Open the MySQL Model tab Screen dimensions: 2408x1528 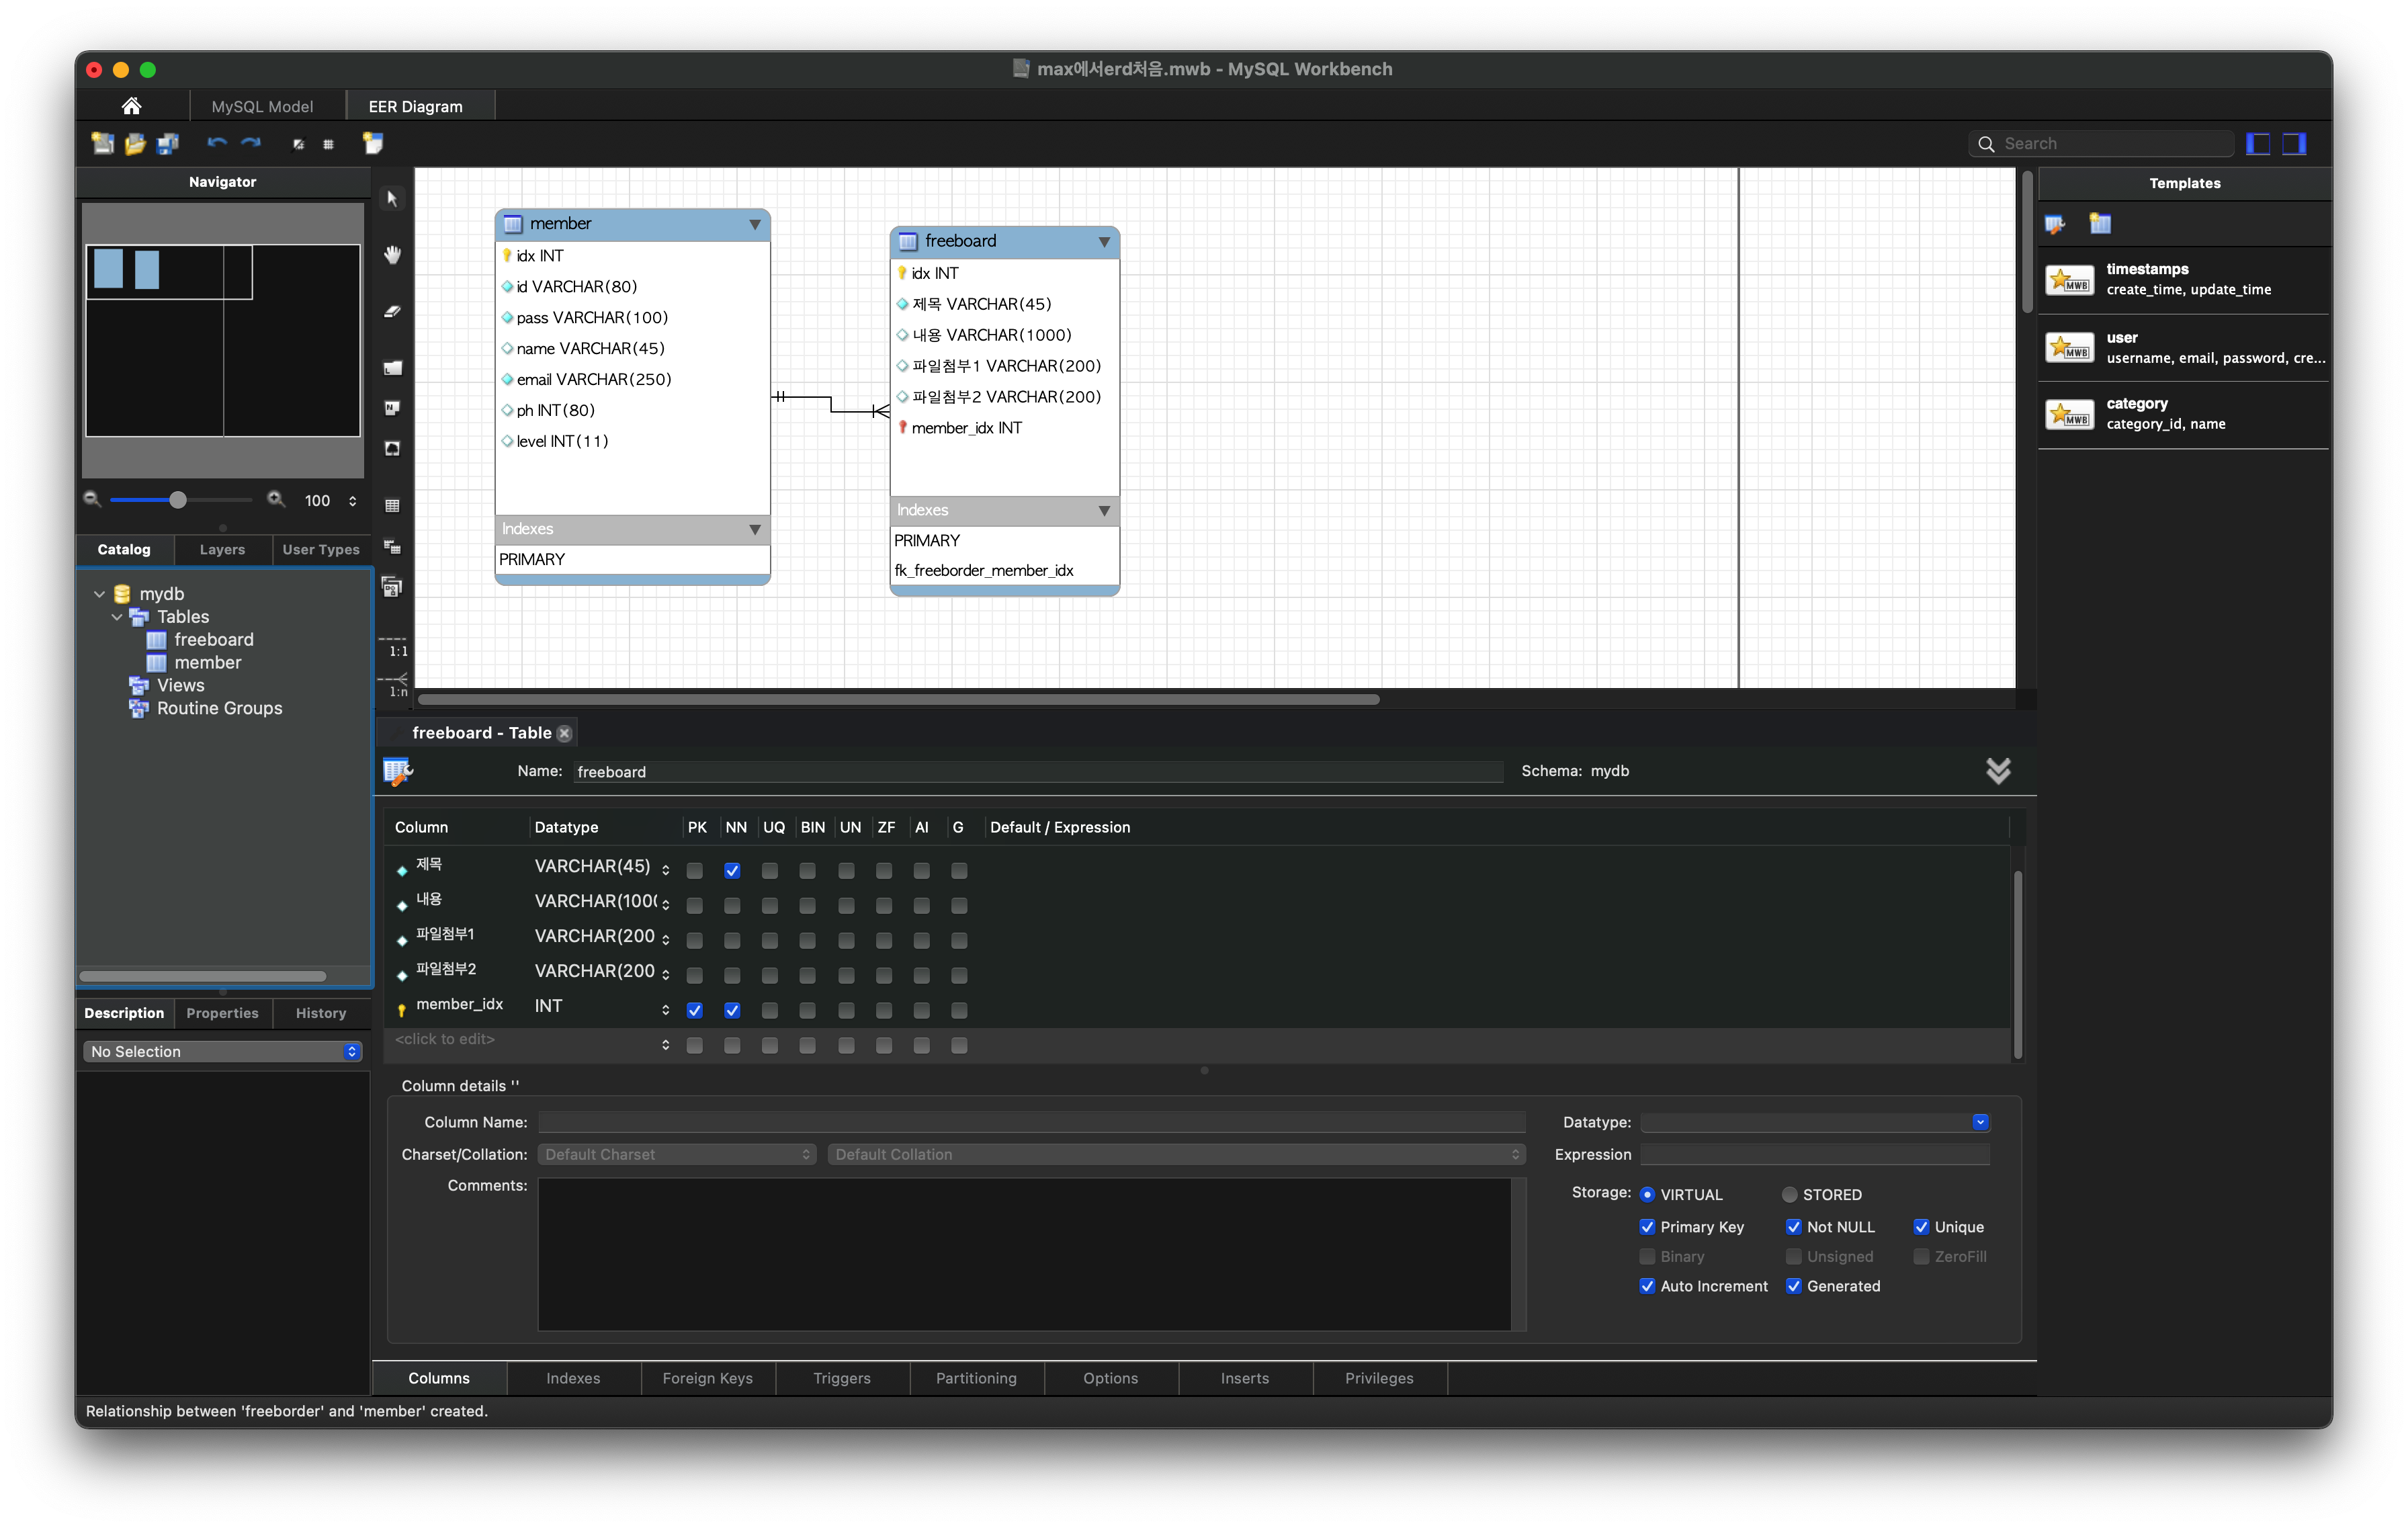[262, 106]
